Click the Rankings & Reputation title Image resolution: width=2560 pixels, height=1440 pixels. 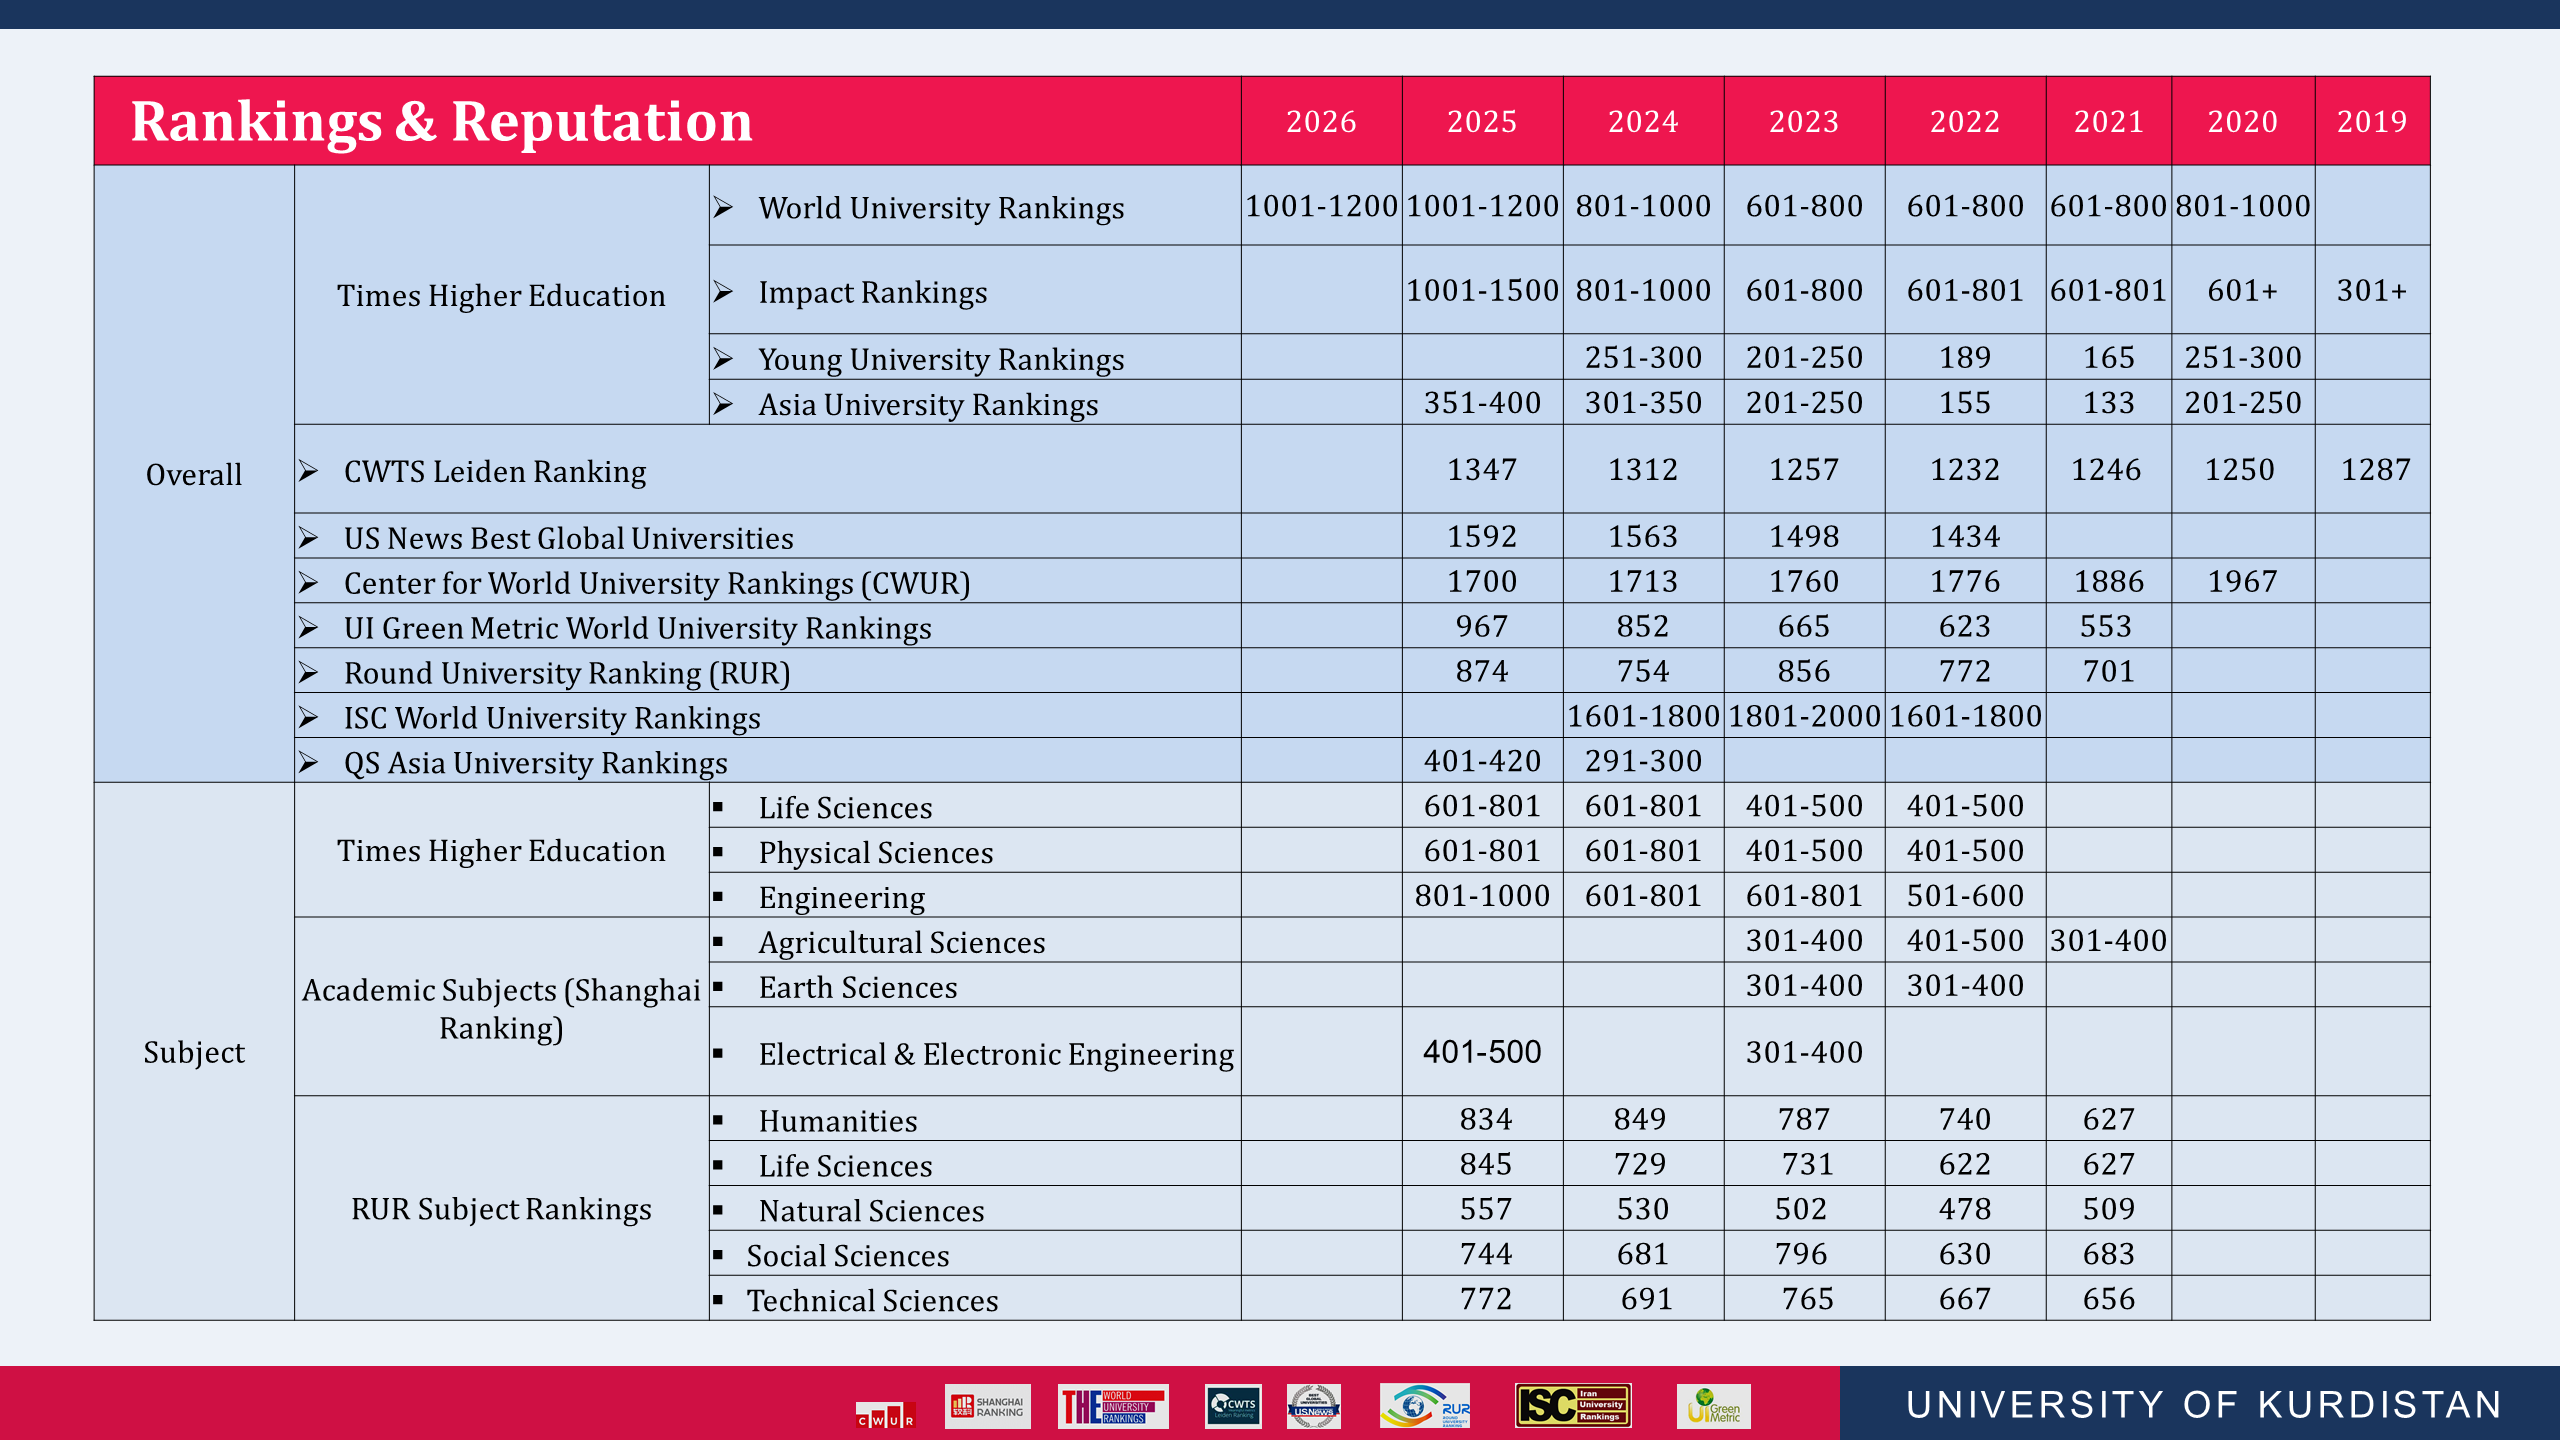tap(441, 122)
